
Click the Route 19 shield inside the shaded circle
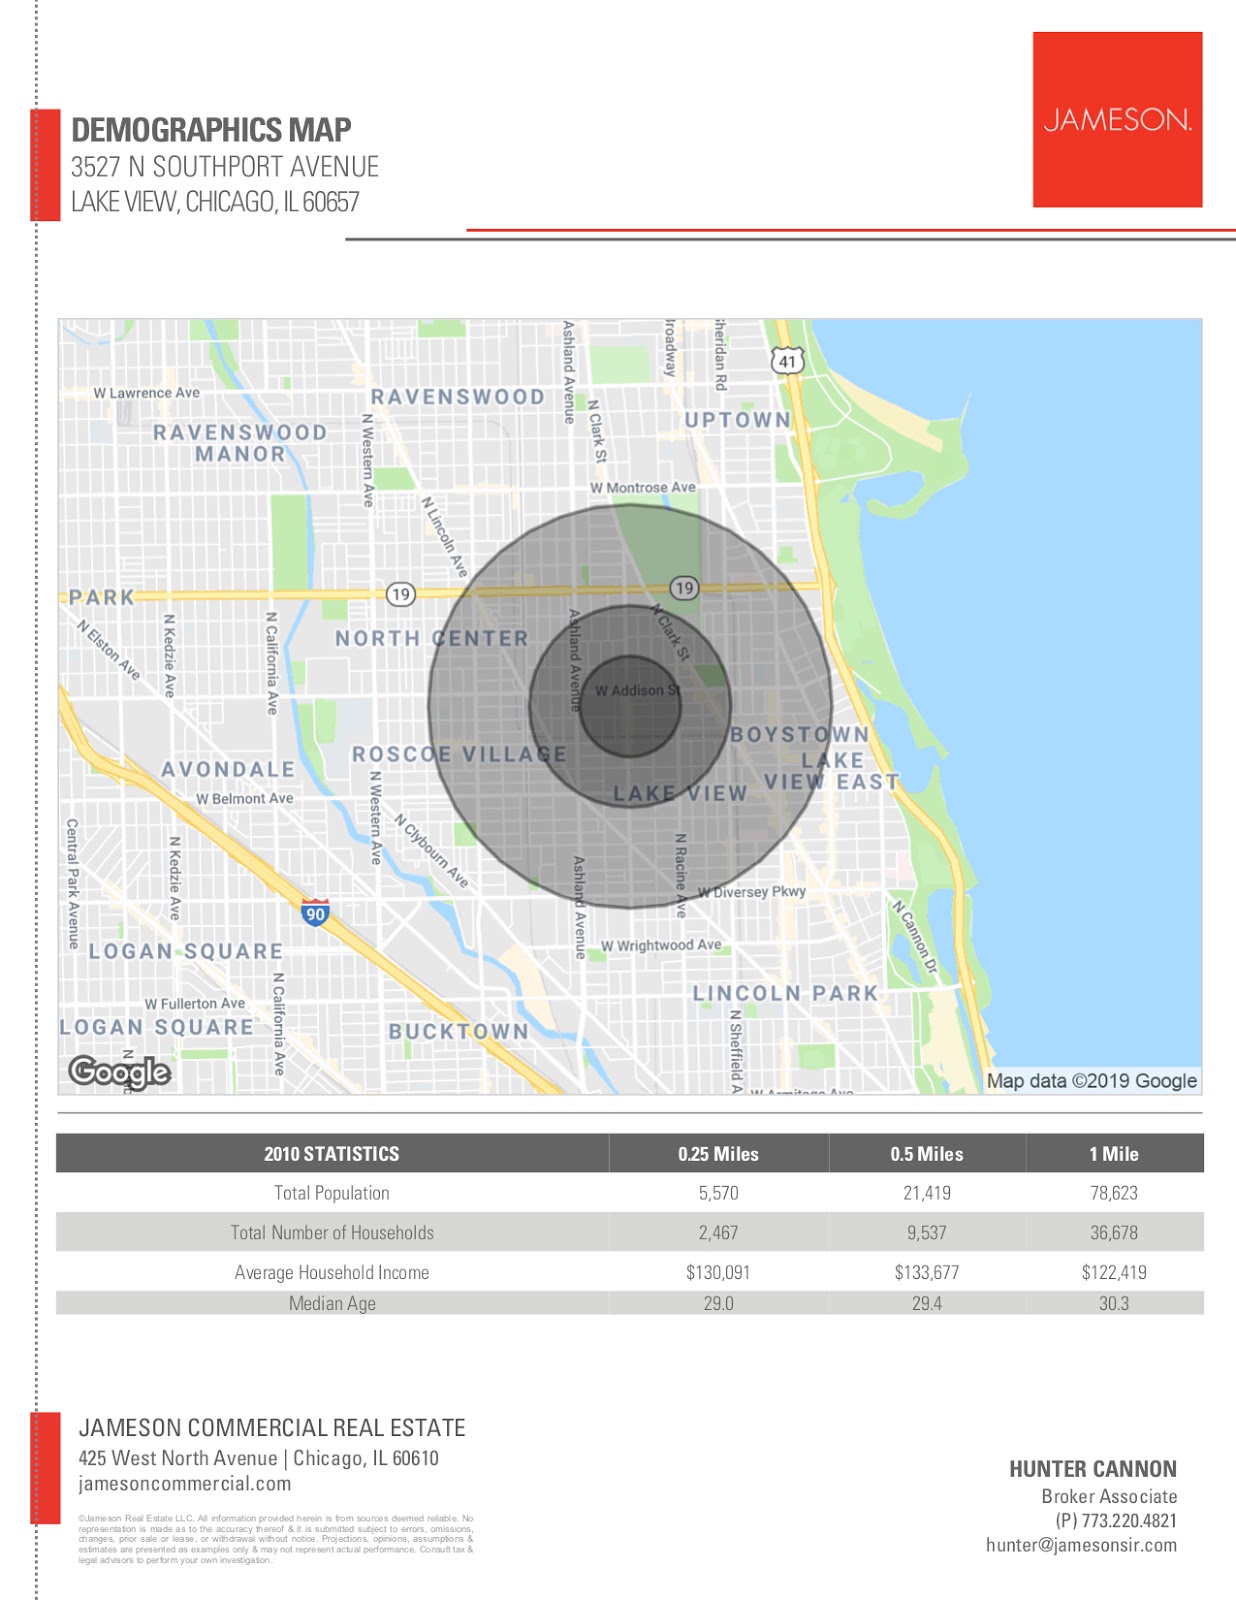684,588
